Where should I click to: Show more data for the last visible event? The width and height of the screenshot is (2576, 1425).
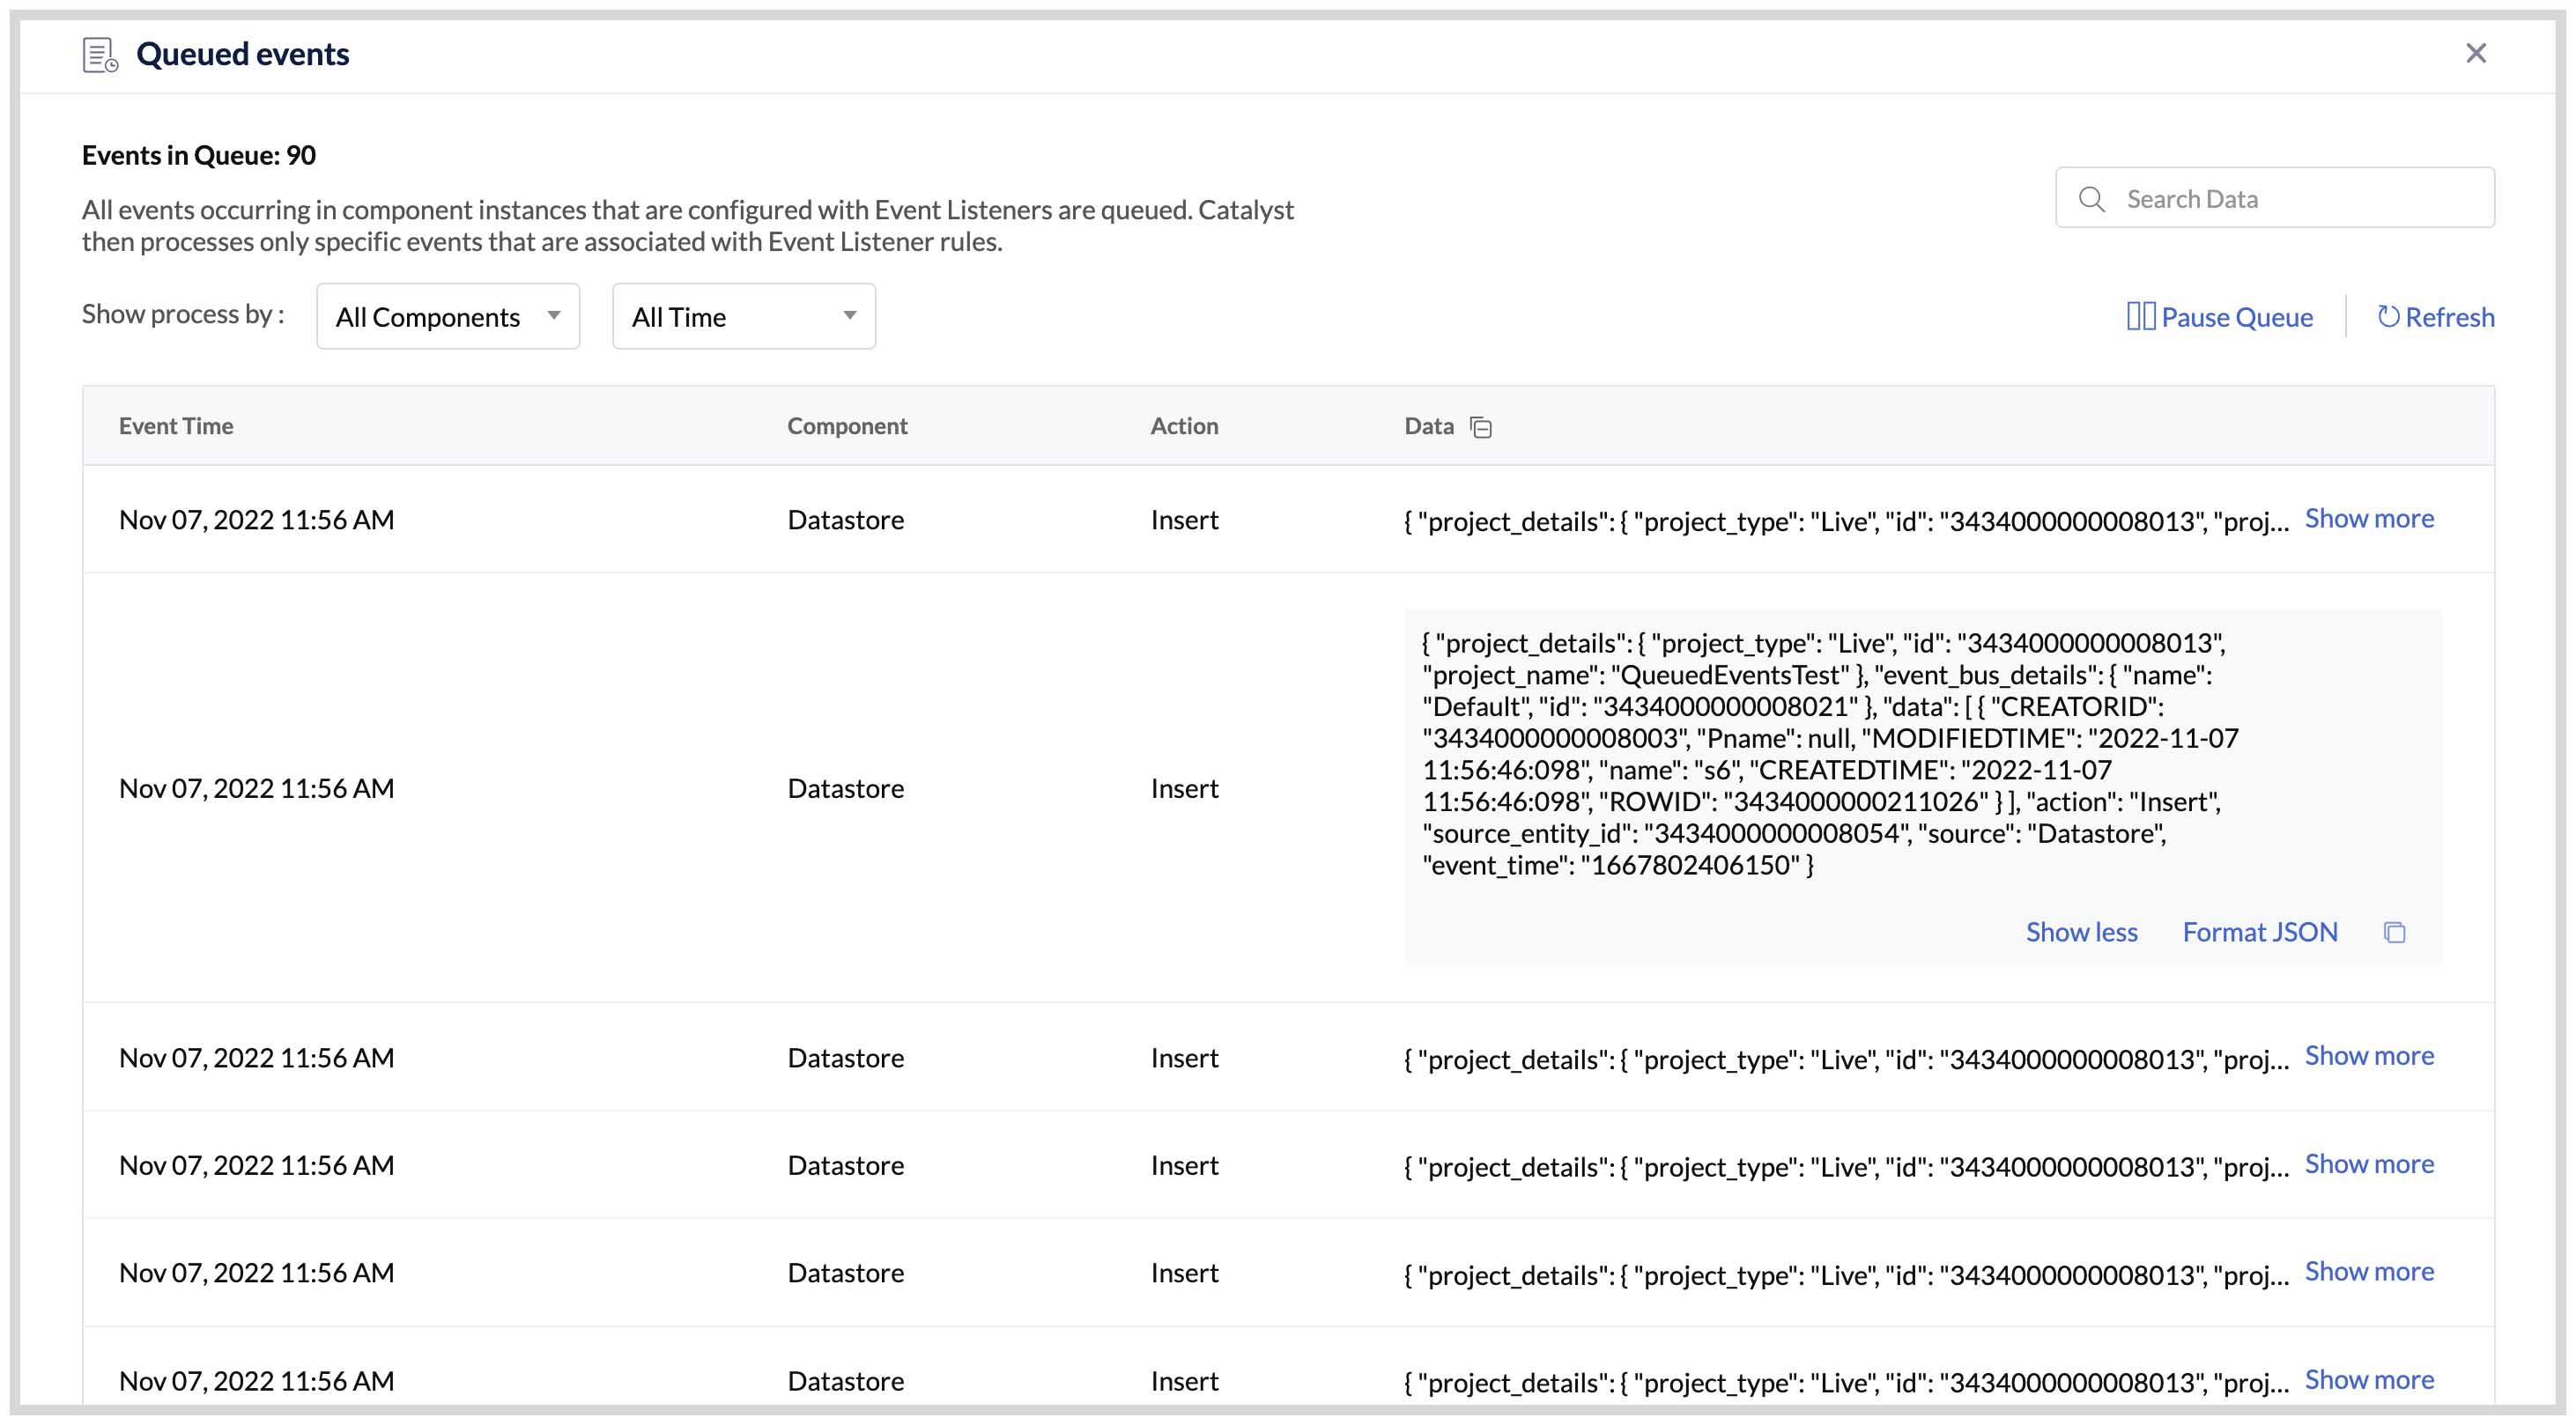click(2369, 1379)
